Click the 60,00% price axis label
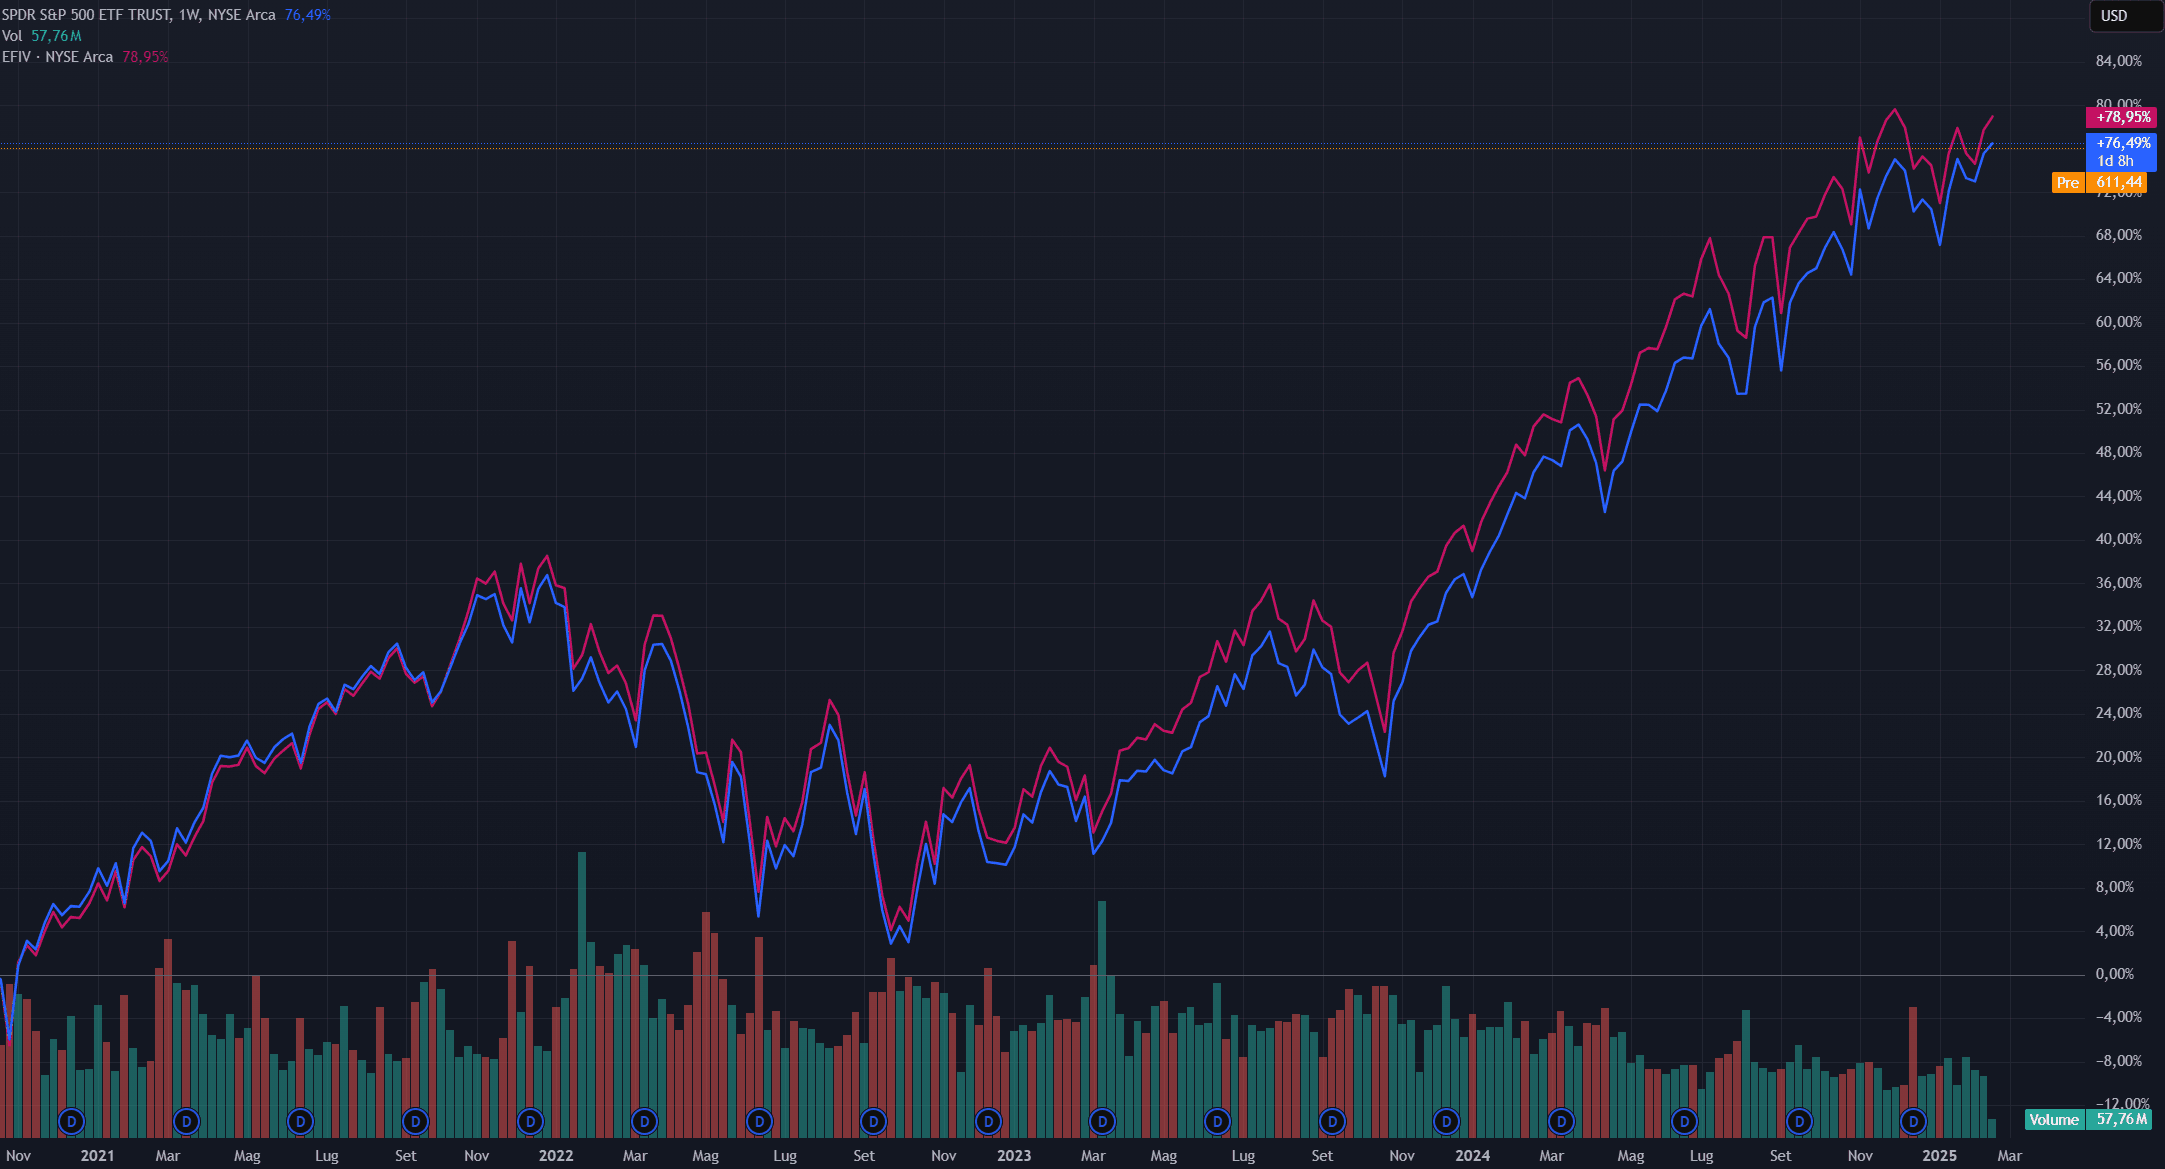Viewport: 2165px width, 1169px height. coord(2119,322)
